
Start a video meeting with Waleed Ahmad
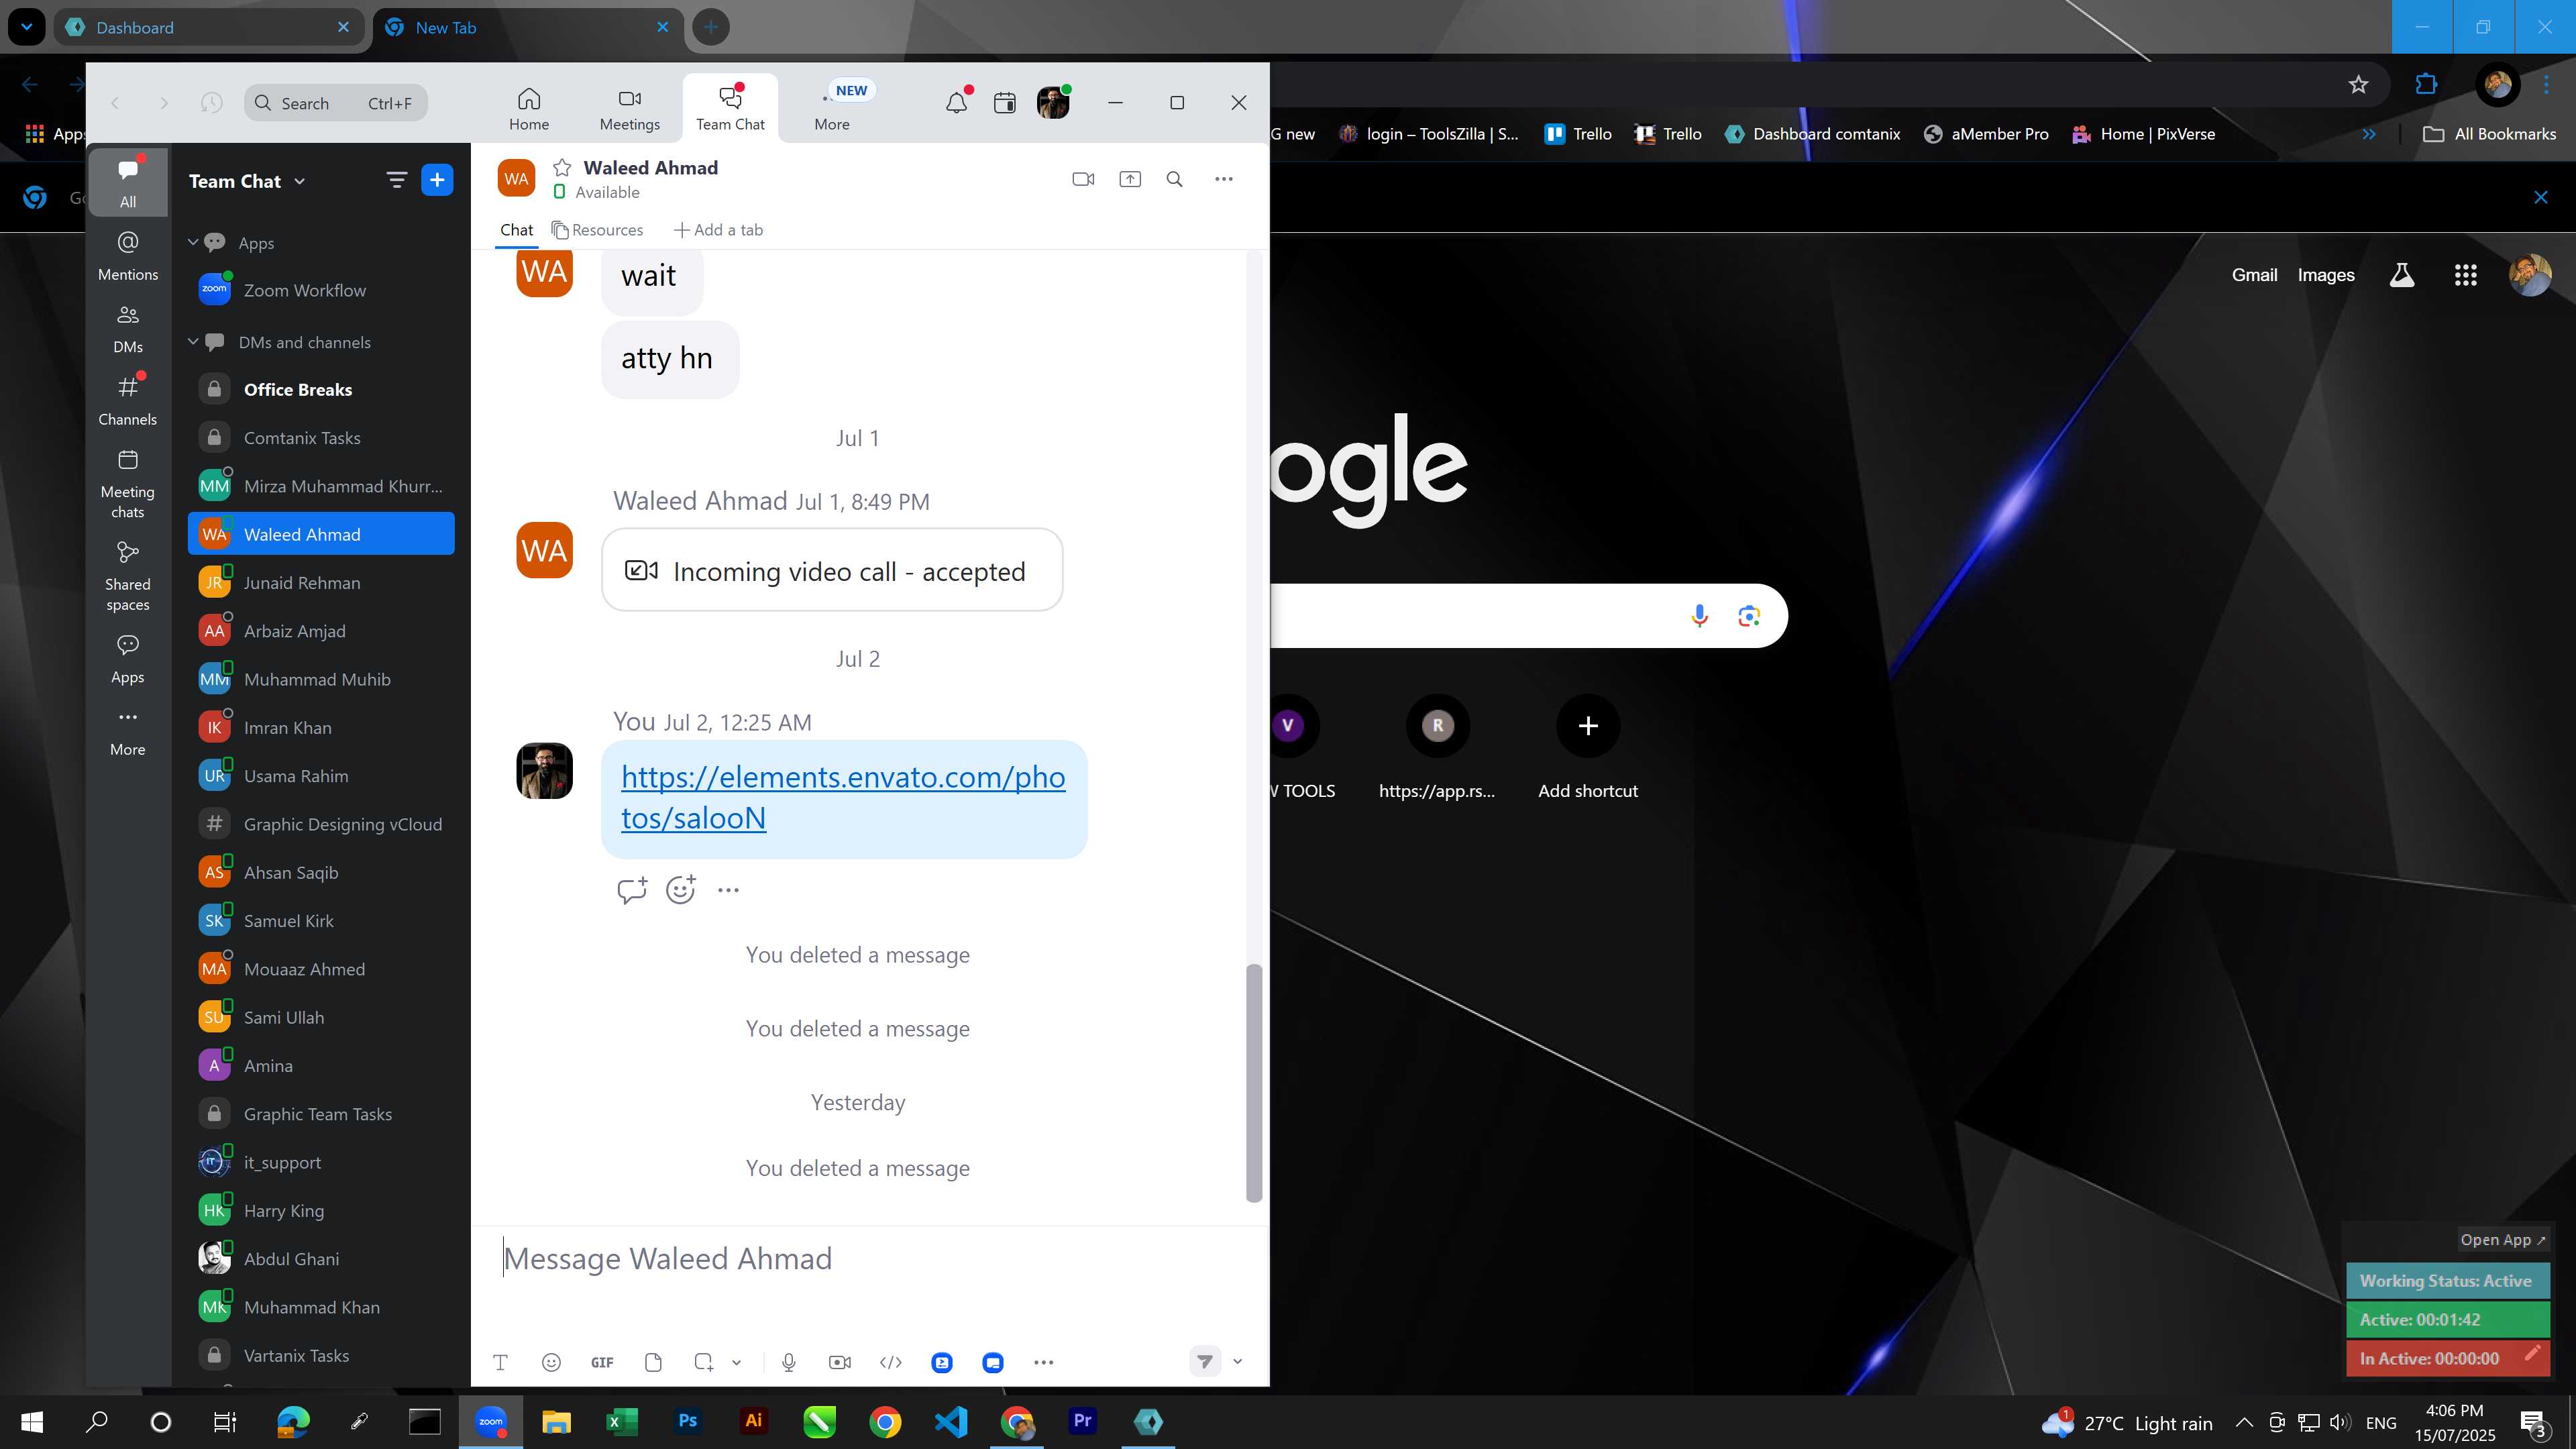pos(1083,179)
